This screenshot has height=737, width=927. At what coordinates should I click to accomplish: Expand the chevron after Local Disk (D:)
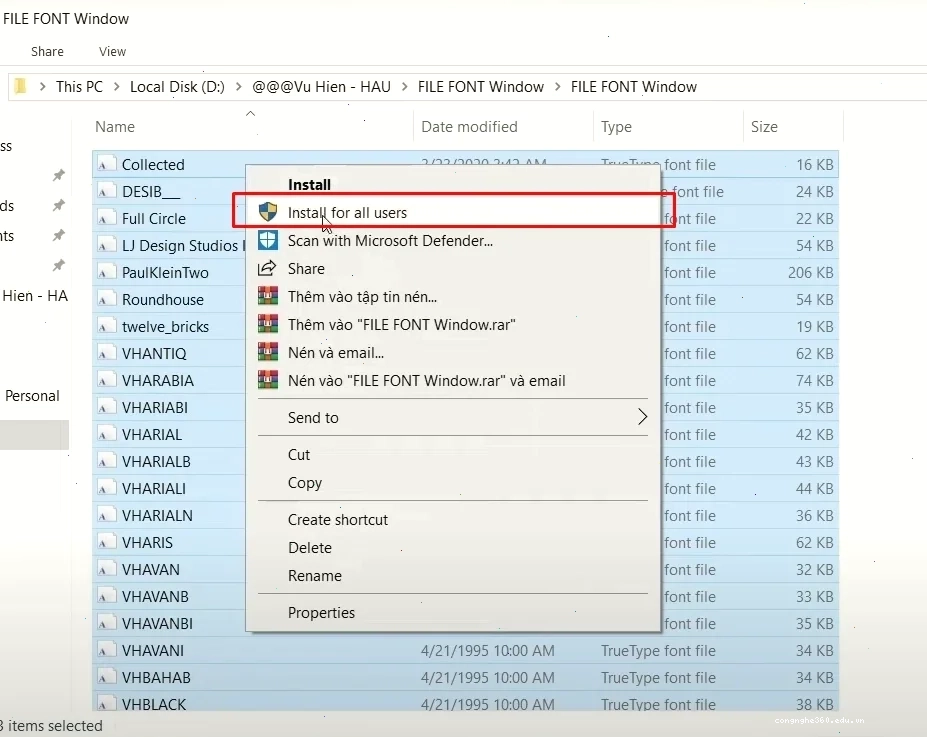(x=238, y=87)
